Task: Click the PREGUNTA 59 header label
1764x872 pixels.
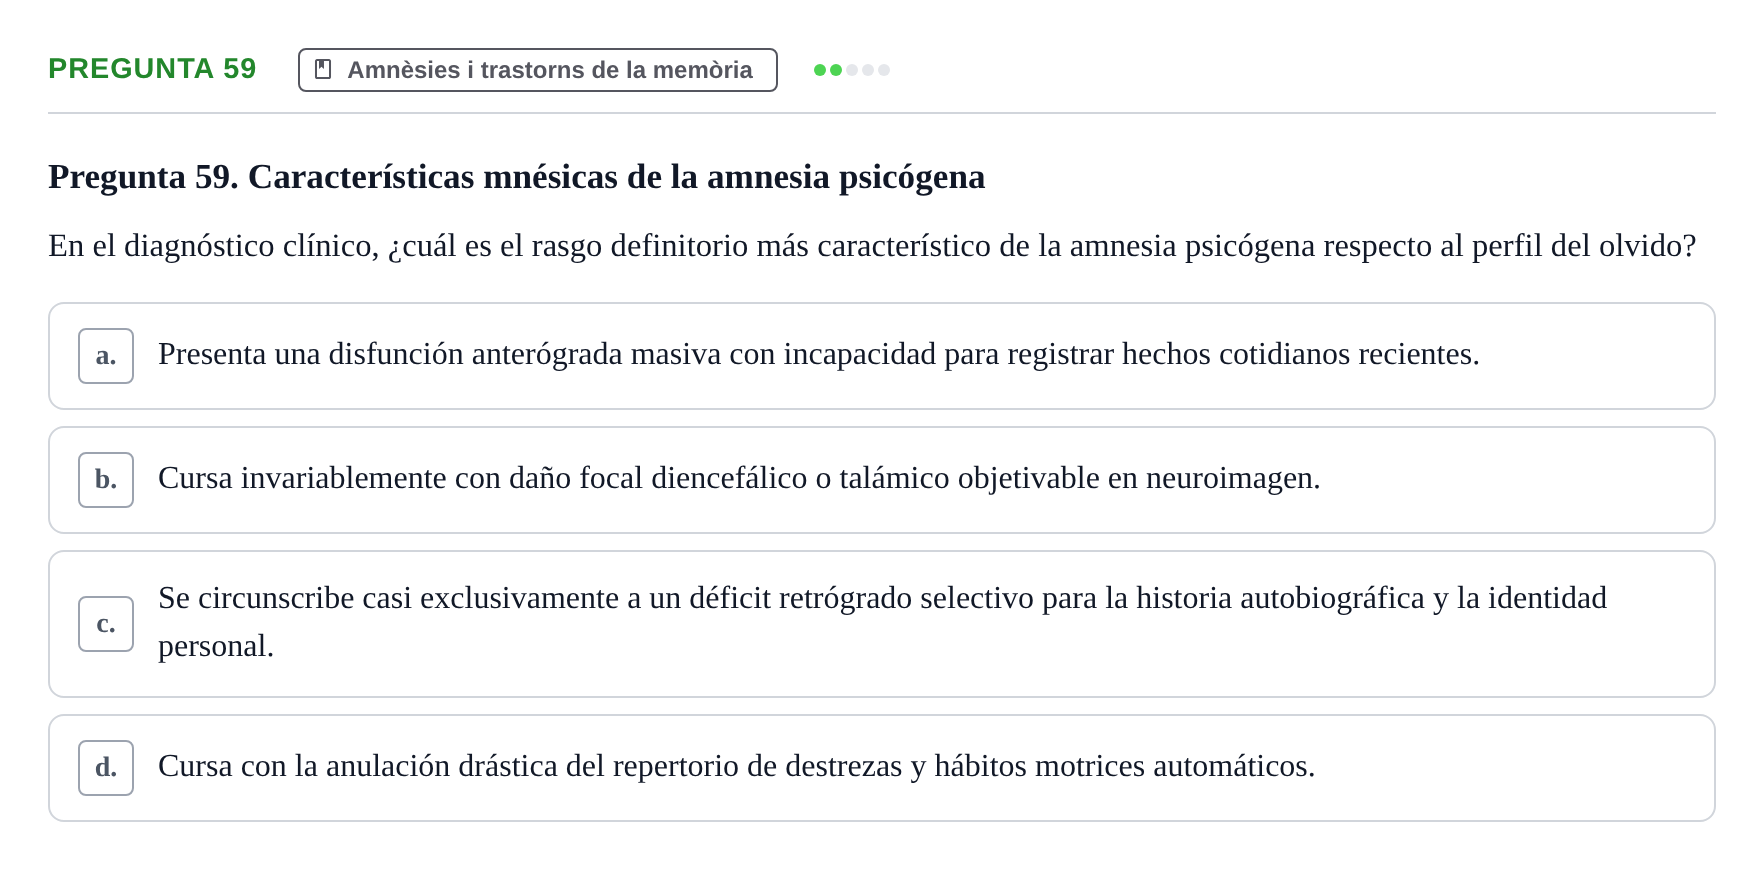Action: [x=152, y=69]
